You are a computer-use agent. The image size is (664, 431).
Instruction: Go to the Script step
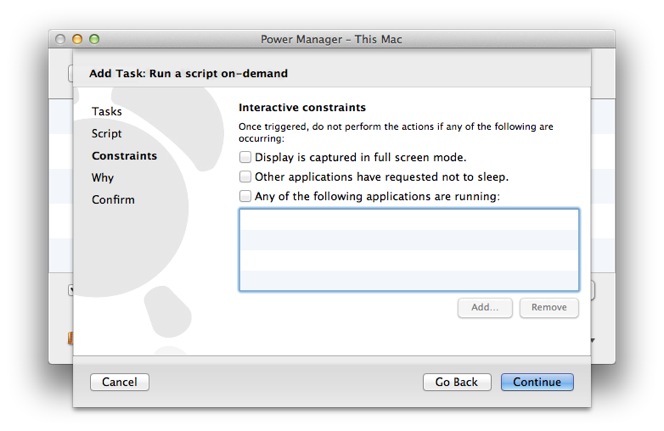click(x=107, y=134)
